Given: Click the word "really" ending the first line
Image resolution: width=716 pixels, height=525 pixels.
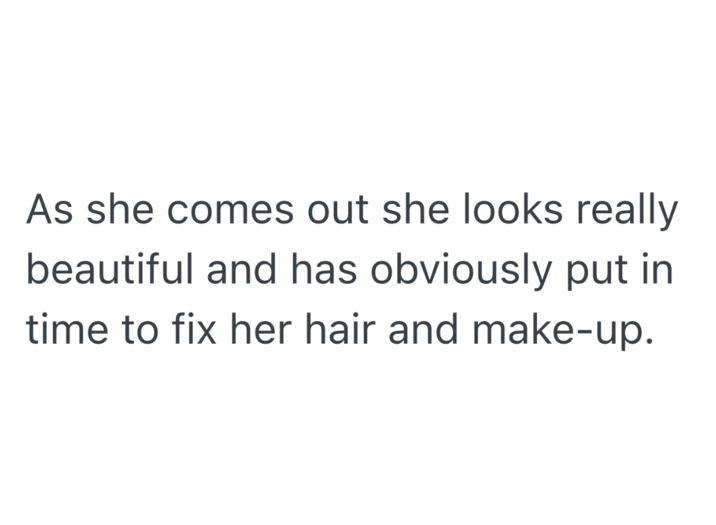Looking at the screenshot, I should pos(628,213).
